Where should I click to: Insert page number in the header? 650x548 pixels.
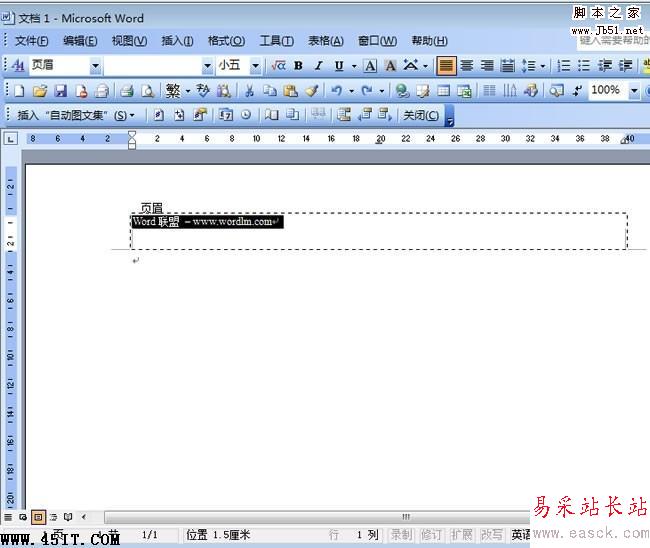[x=158, y=115]
